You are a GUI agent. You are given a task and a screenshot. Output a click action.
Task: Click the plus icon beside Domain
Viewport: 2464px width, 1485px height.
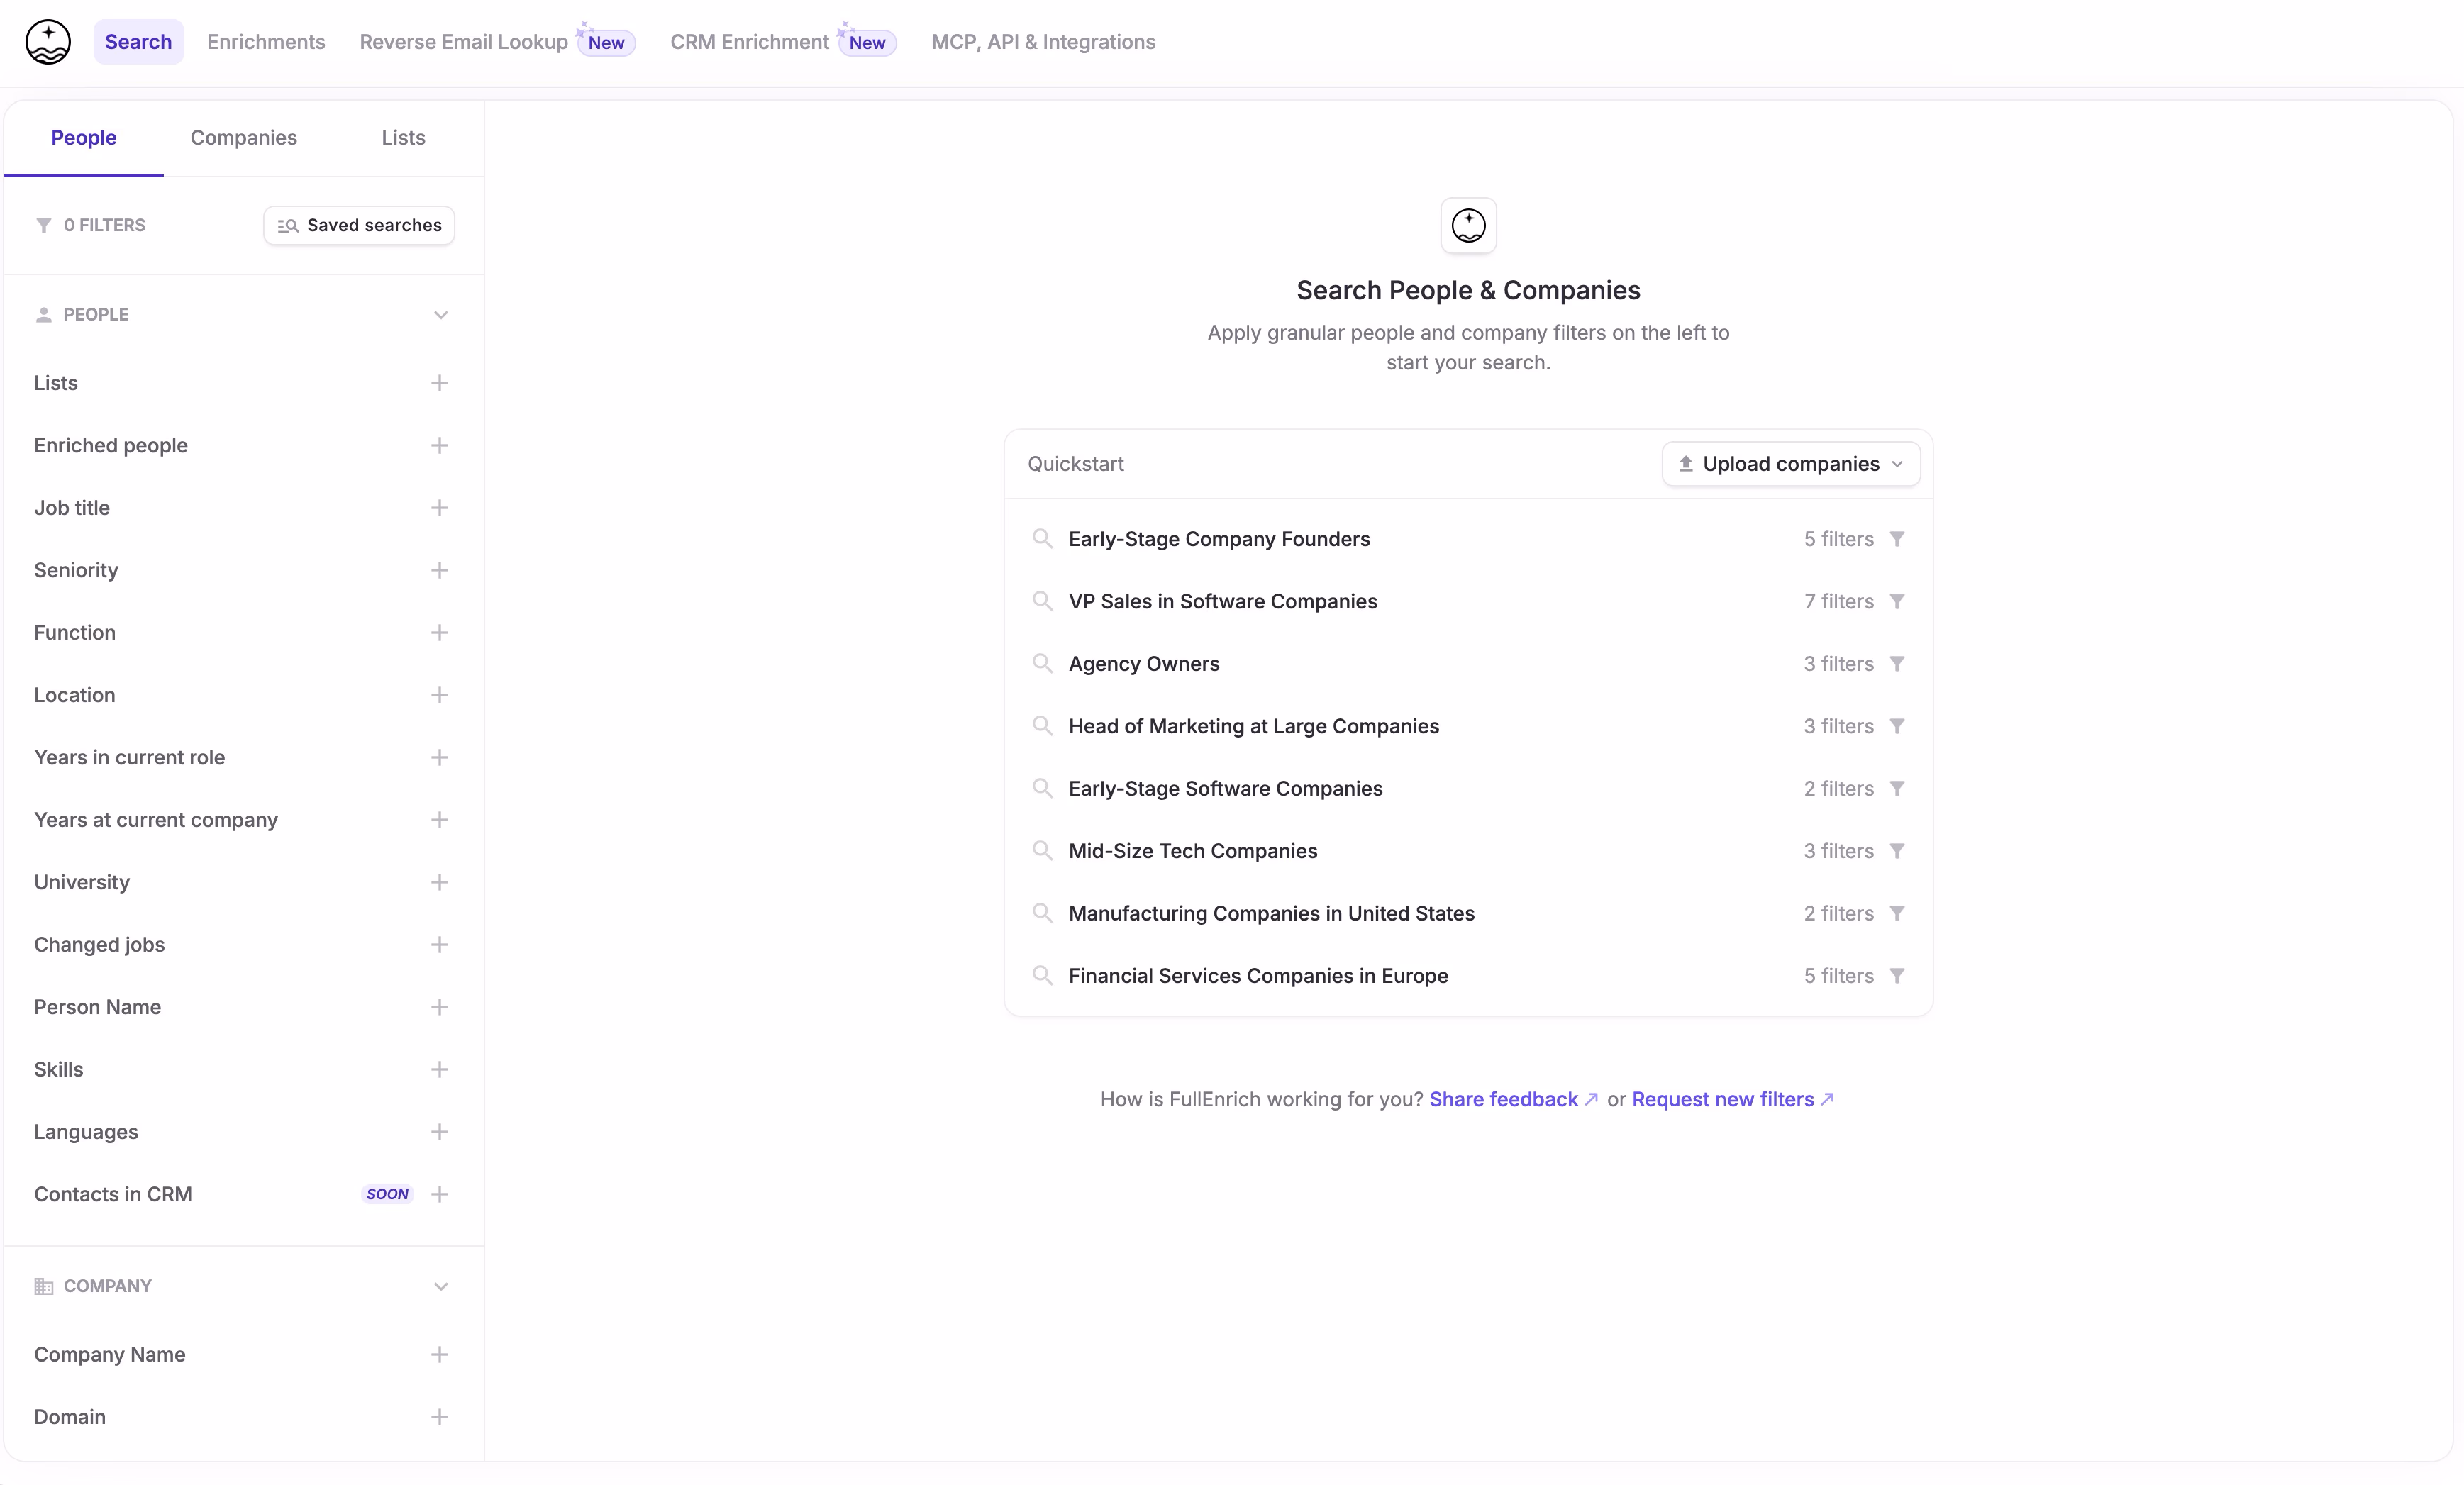pos(439,1417)
